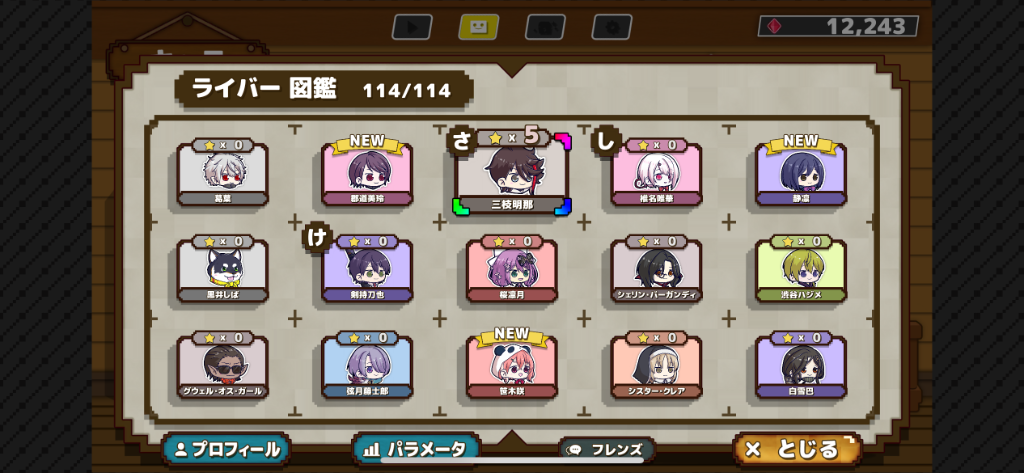This screenshot has width=1024, height=473.
Task: Tap the red gem currency counter
Action: [x=838, y=26]
